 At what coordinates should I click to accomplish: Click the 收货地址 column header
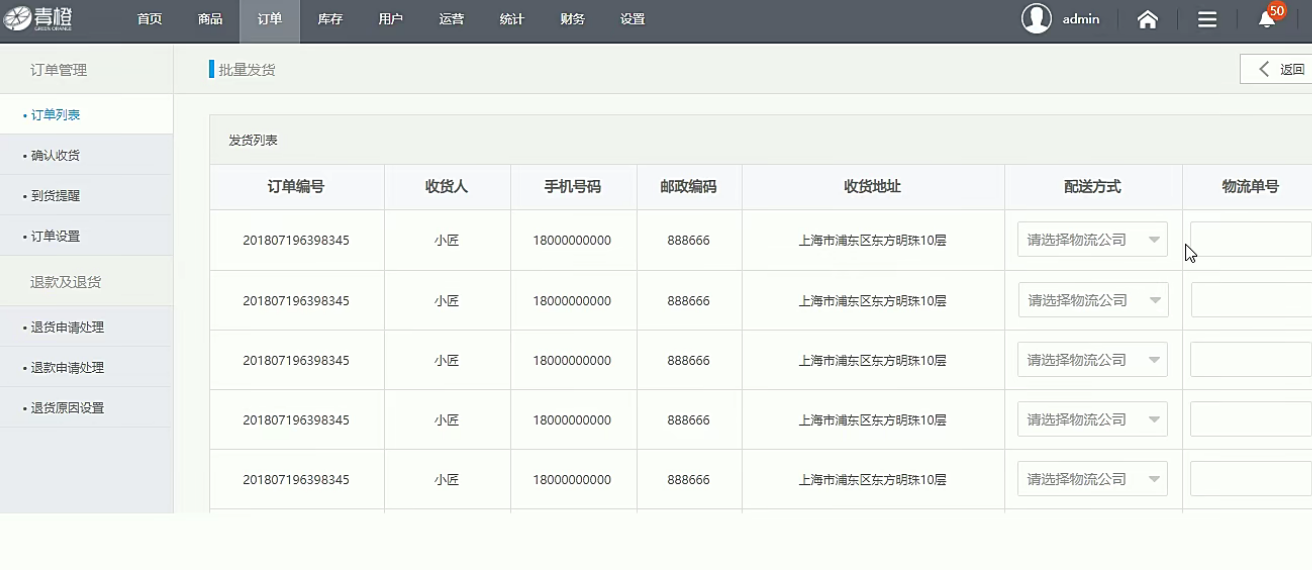tap(873, 187)
